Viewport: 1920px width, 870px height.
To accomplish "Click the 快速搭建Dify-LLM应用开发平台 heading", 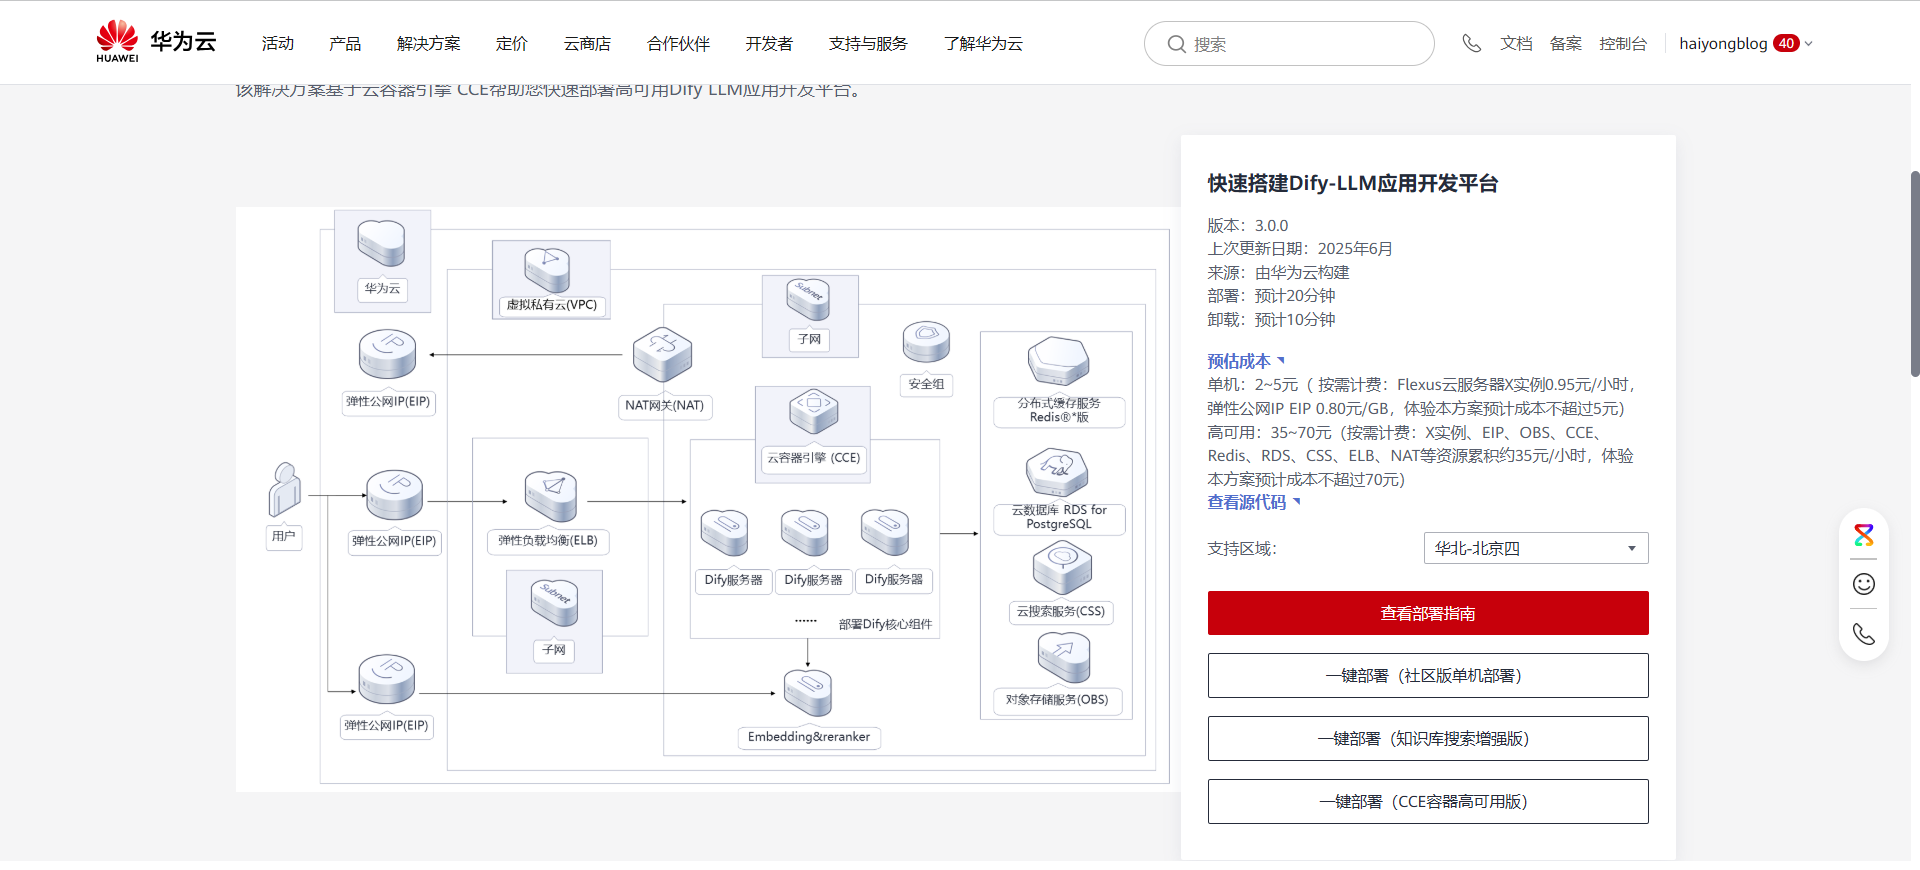I will coord(1353,183).
